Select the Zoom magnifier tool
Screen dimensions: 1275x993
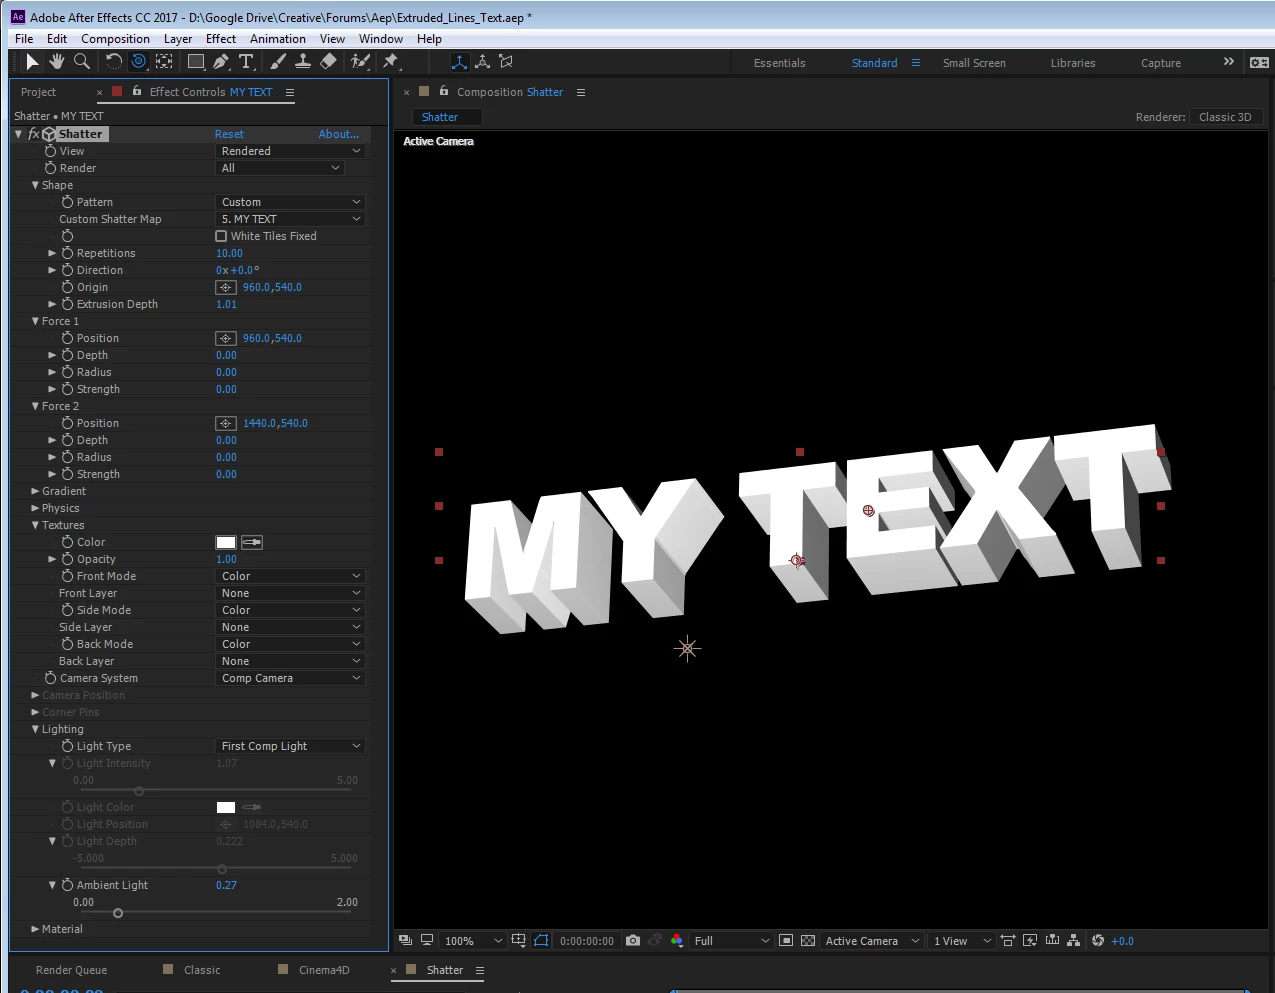coord(82,62)
